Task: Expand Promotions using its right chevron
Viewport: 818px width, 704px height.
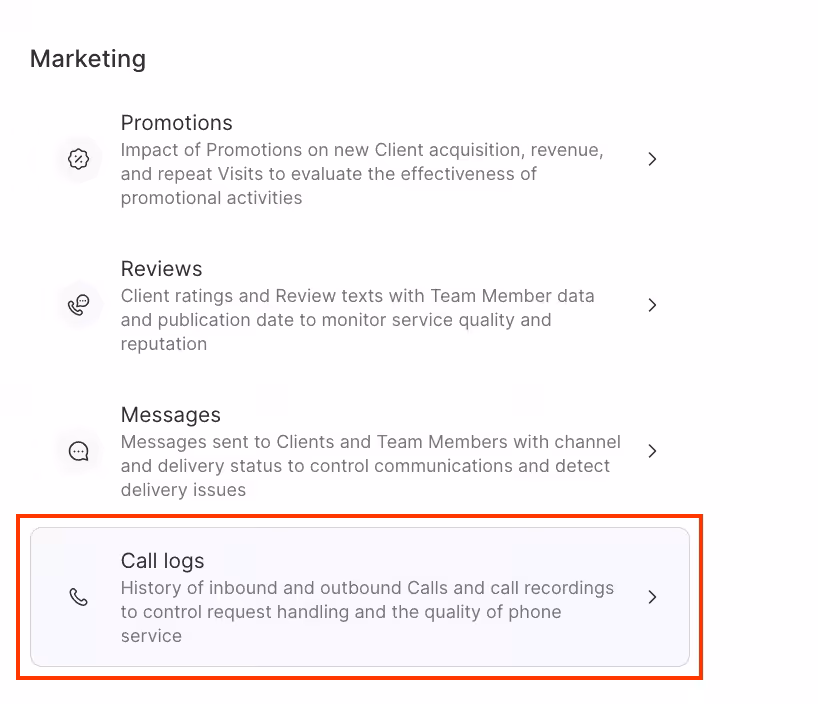Action: click(x=652, y=159)
